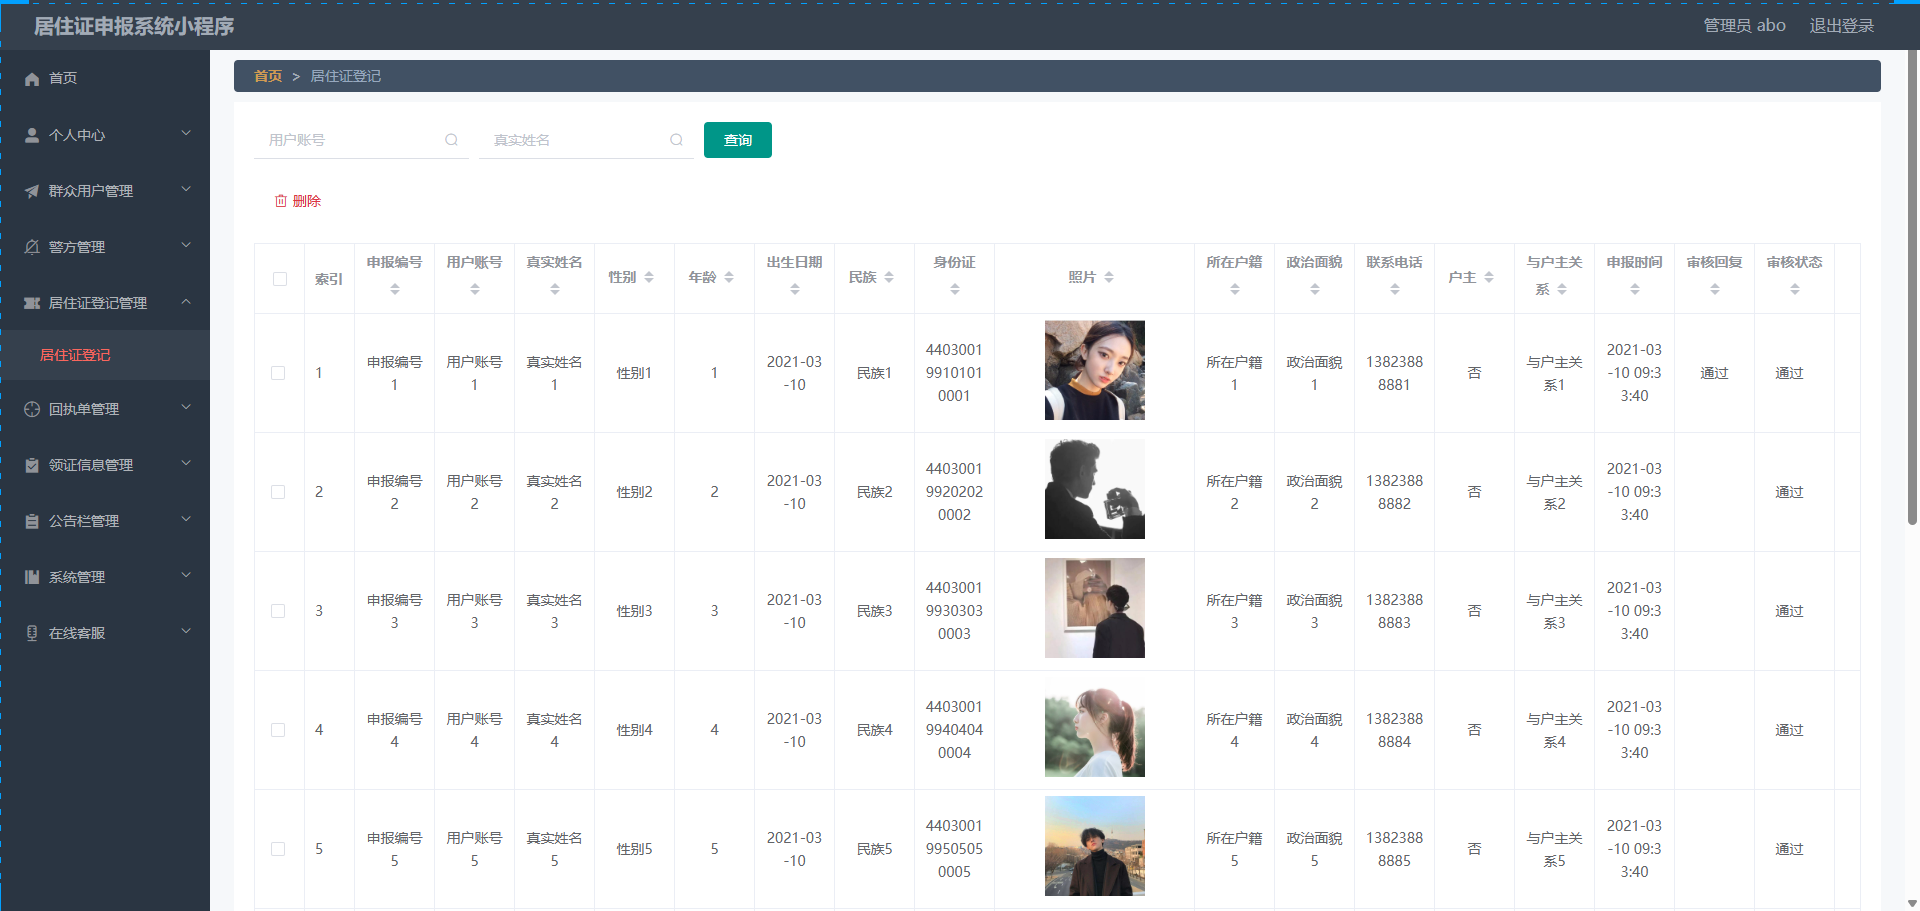Click the 公告栏管理 sidebar icon
1920x911 pixels.
(32, 521)
